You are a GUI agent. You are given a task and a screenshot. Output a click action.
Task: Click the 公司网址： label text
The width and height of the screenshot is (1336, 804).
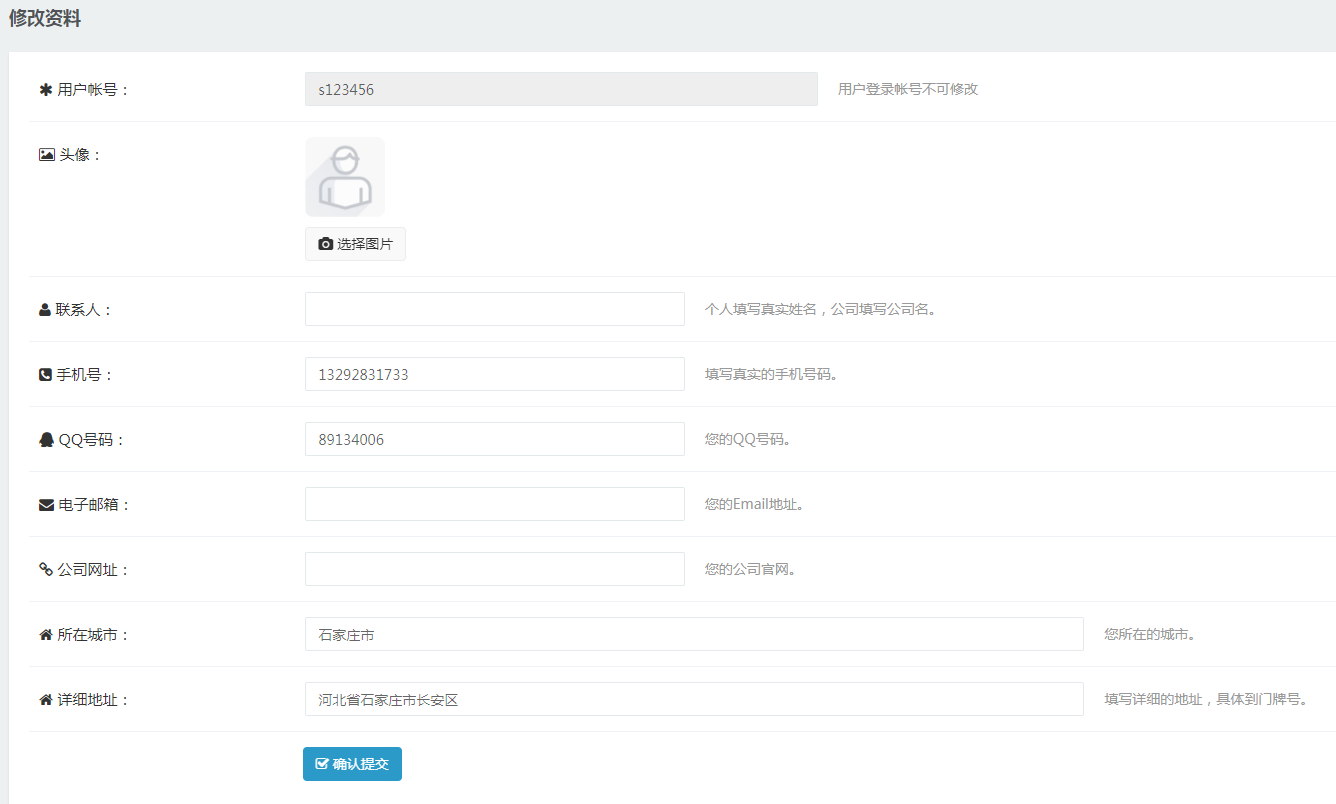94,570
